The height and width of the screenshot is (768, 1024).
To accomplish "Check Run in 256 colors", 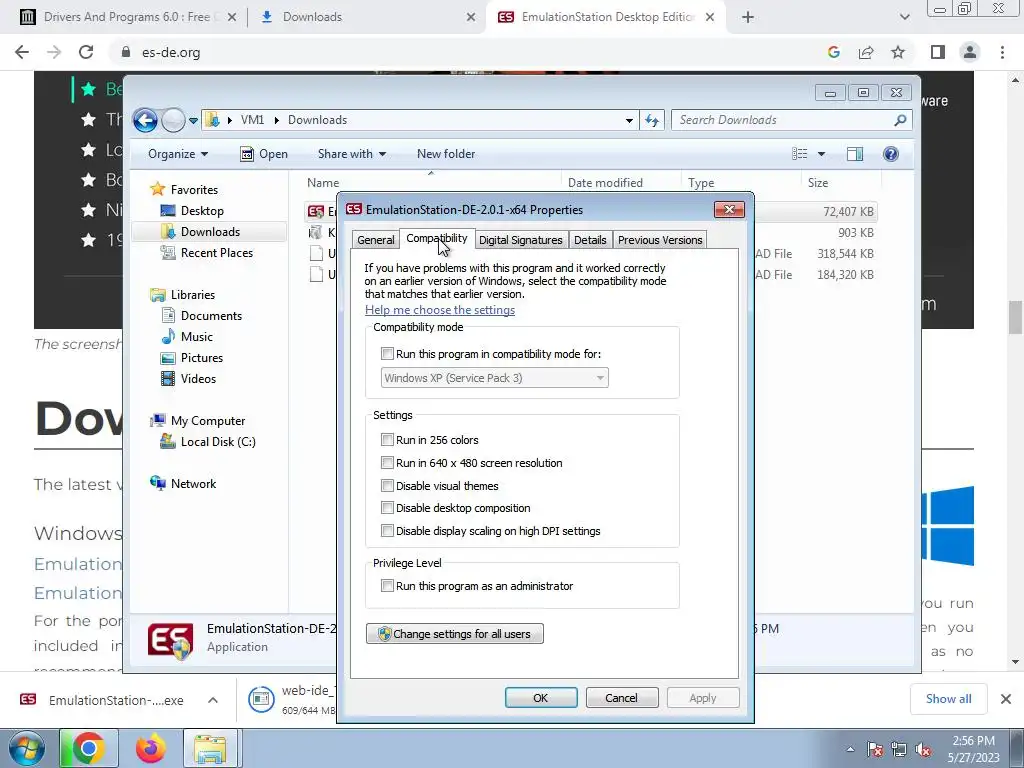I will pyautogui.click(x=387, y=440).
